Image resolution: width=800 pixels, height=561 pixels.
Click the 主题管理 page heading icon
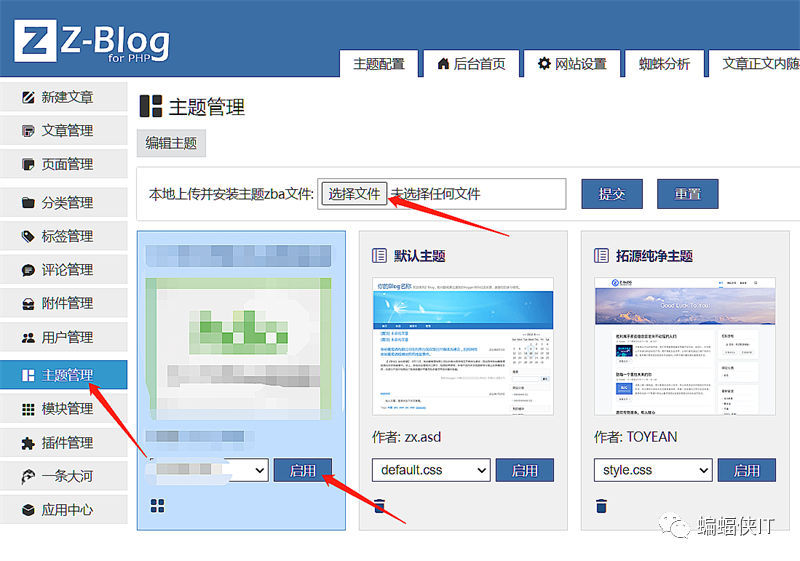point(151,106)
